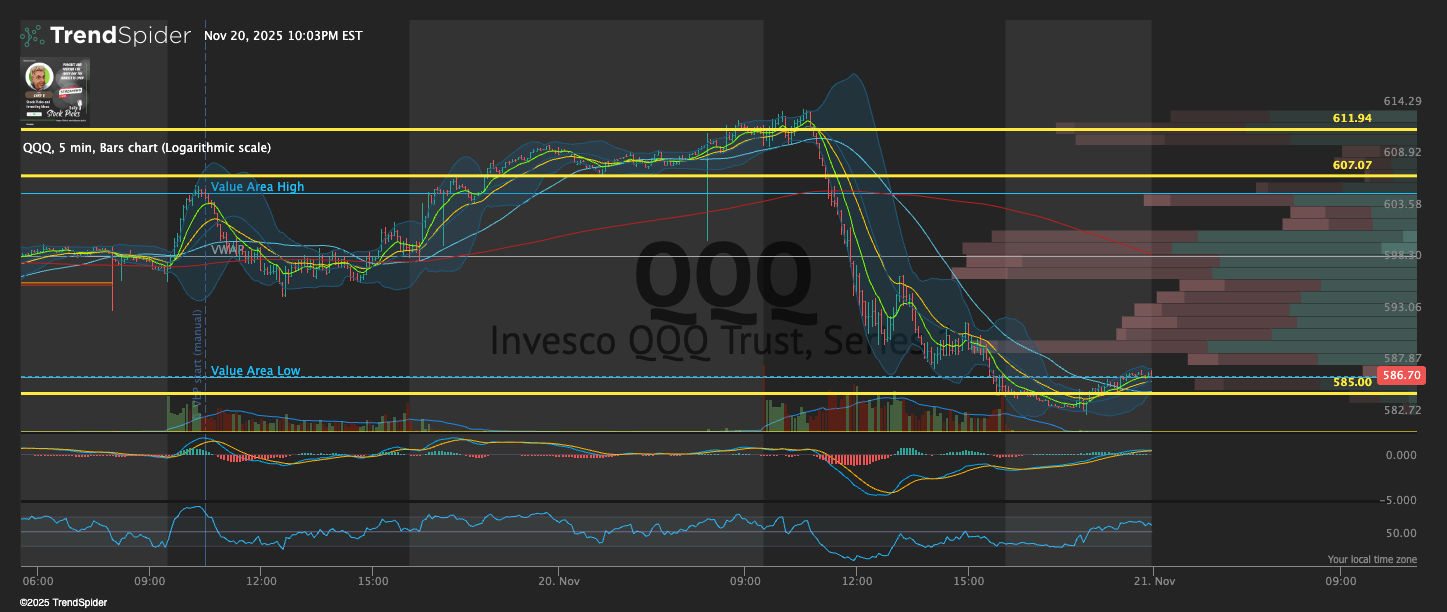
Task: Click the 608.92 price axis value
Action: (x=1402, y=152)
